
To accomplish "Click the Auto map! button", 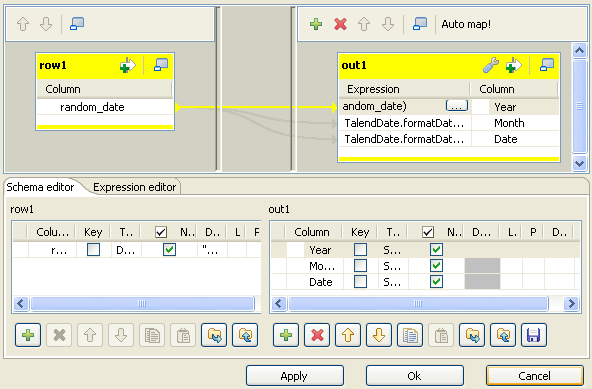I will pos(466,24).
